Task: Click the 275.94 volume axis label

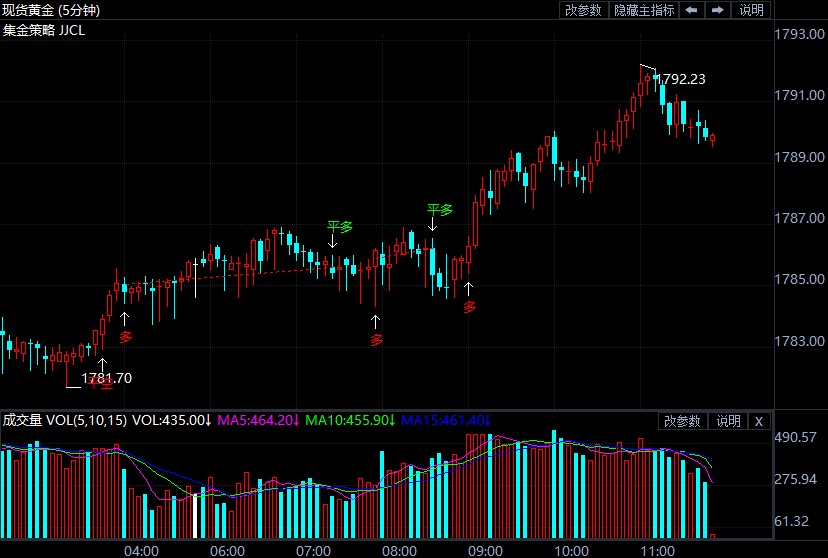Action: [795, 479]
